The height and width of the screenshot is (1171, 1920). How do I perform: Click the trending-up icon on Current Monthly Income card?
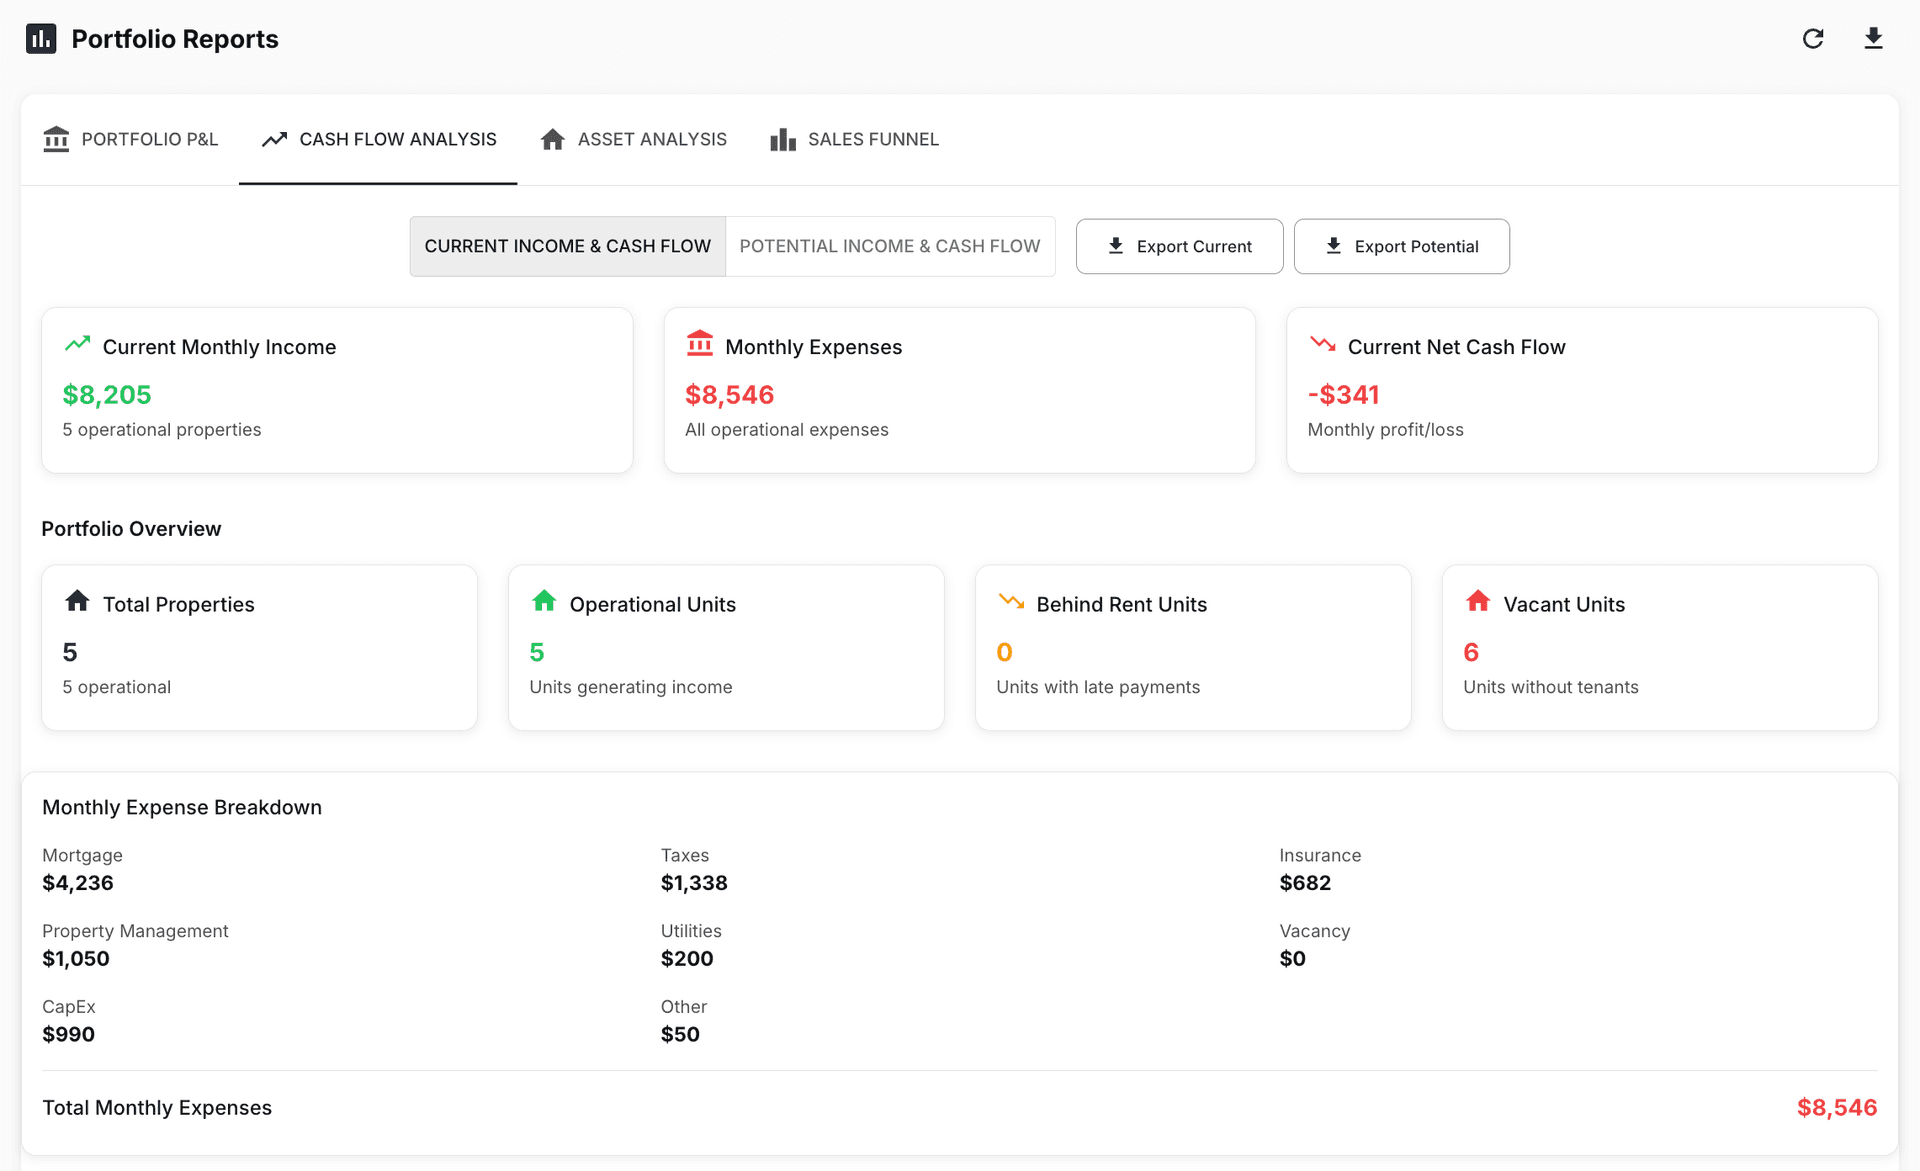[x=78, y=344]
